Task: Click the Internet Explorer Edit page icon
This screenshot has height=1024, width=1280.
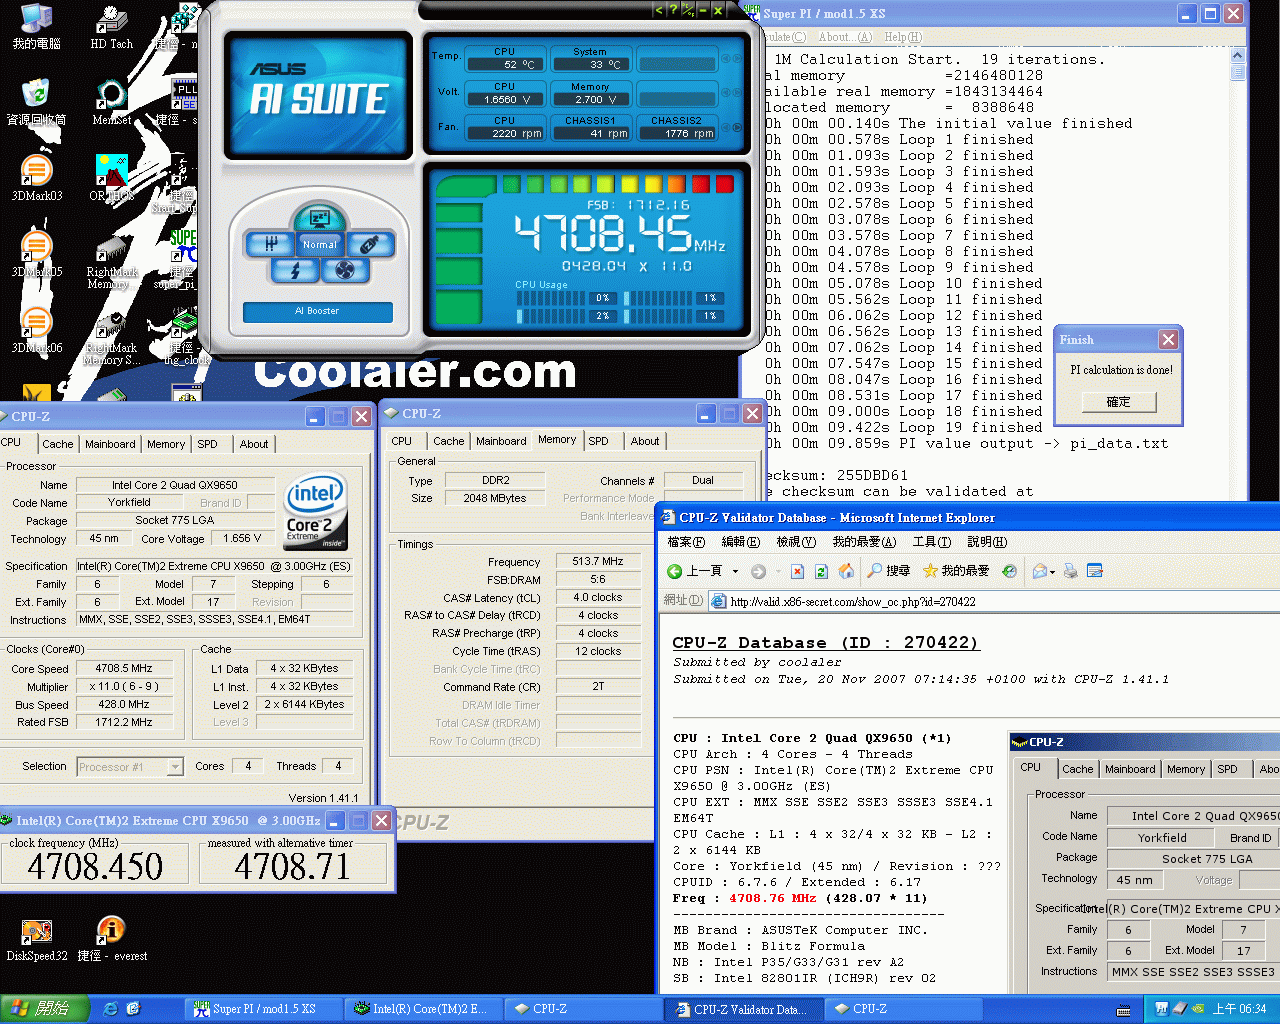Action: click(x=1095, y=571)
